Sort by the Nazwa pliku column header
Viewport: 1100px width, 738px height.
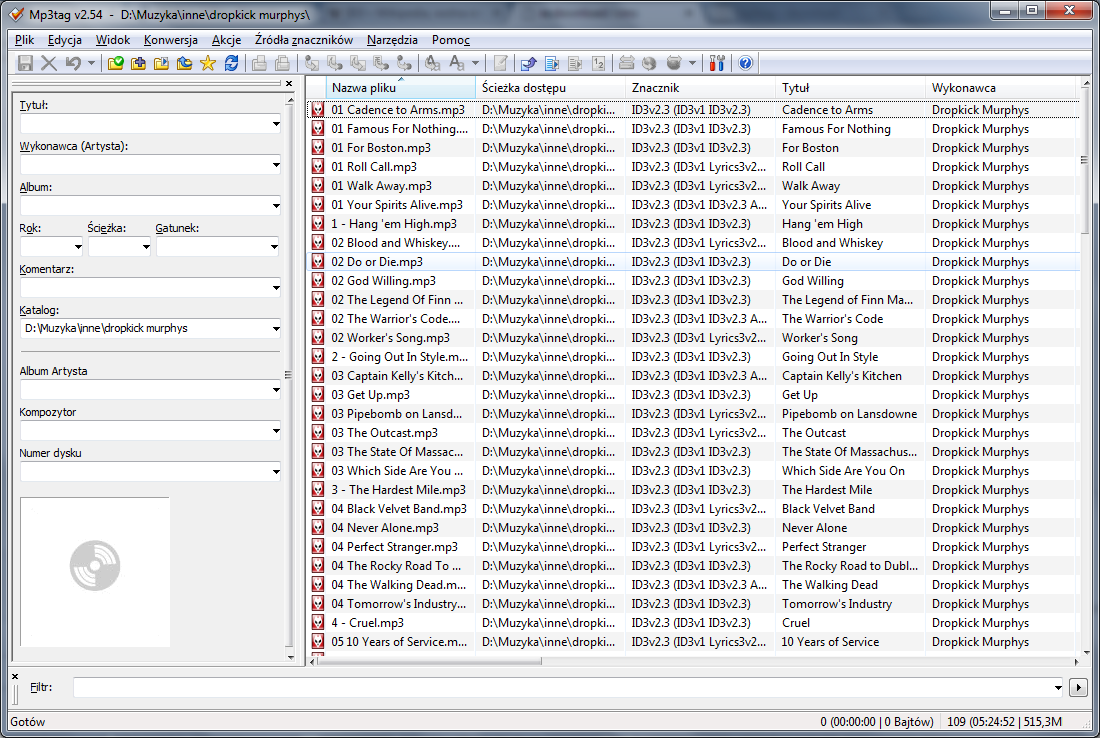(401, 88)
